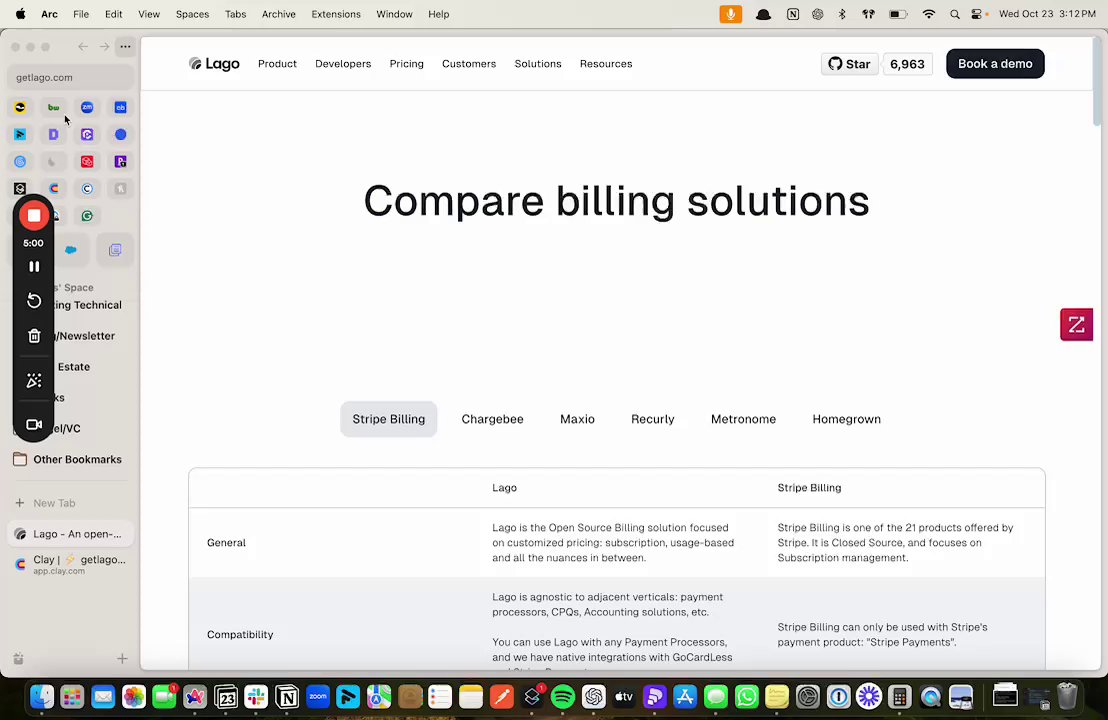Go forward with the Arc forward arrow
The image size is (1108, 720).
tap(105, 47)
